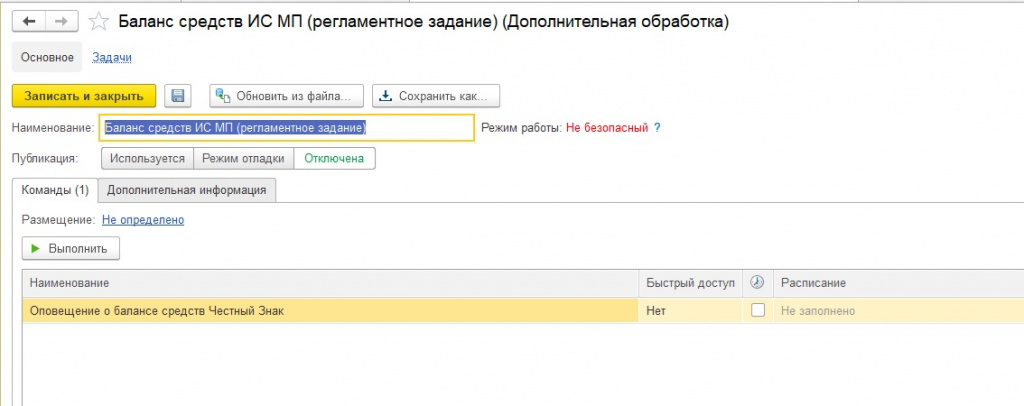Add form to favorites star
Image resolution: width=1024 pixels, height=406 pixels.
[x=99, y=20]
